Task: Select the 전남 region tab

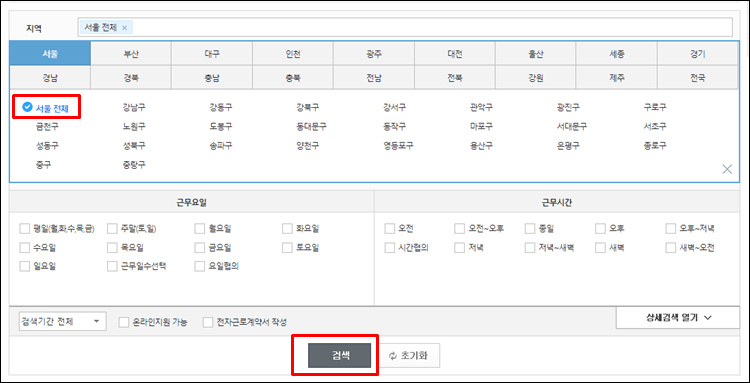Action: pyautogui.click(x=374, y=77)
